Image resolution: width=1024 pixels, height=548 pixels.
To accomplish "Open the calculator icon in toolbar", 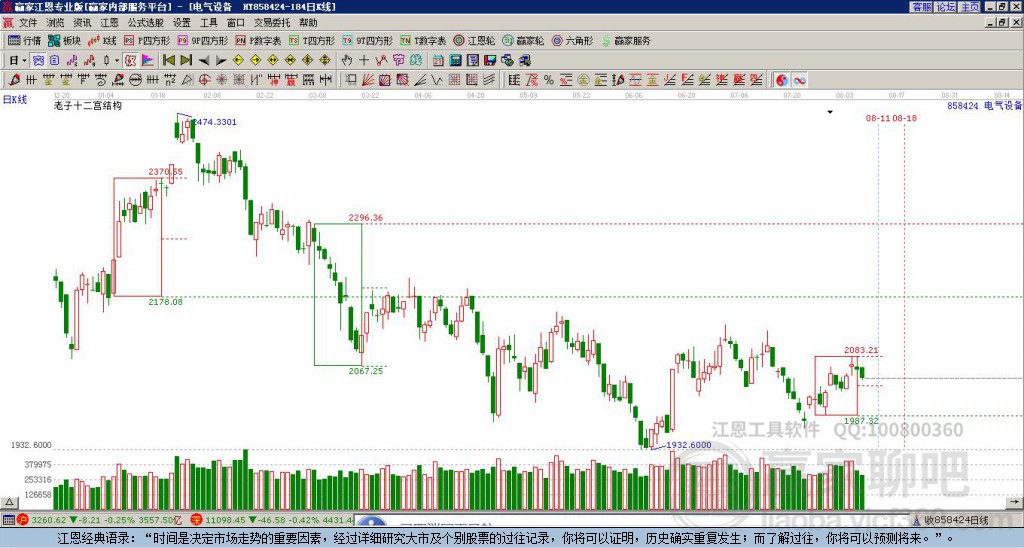I will 455,60.
